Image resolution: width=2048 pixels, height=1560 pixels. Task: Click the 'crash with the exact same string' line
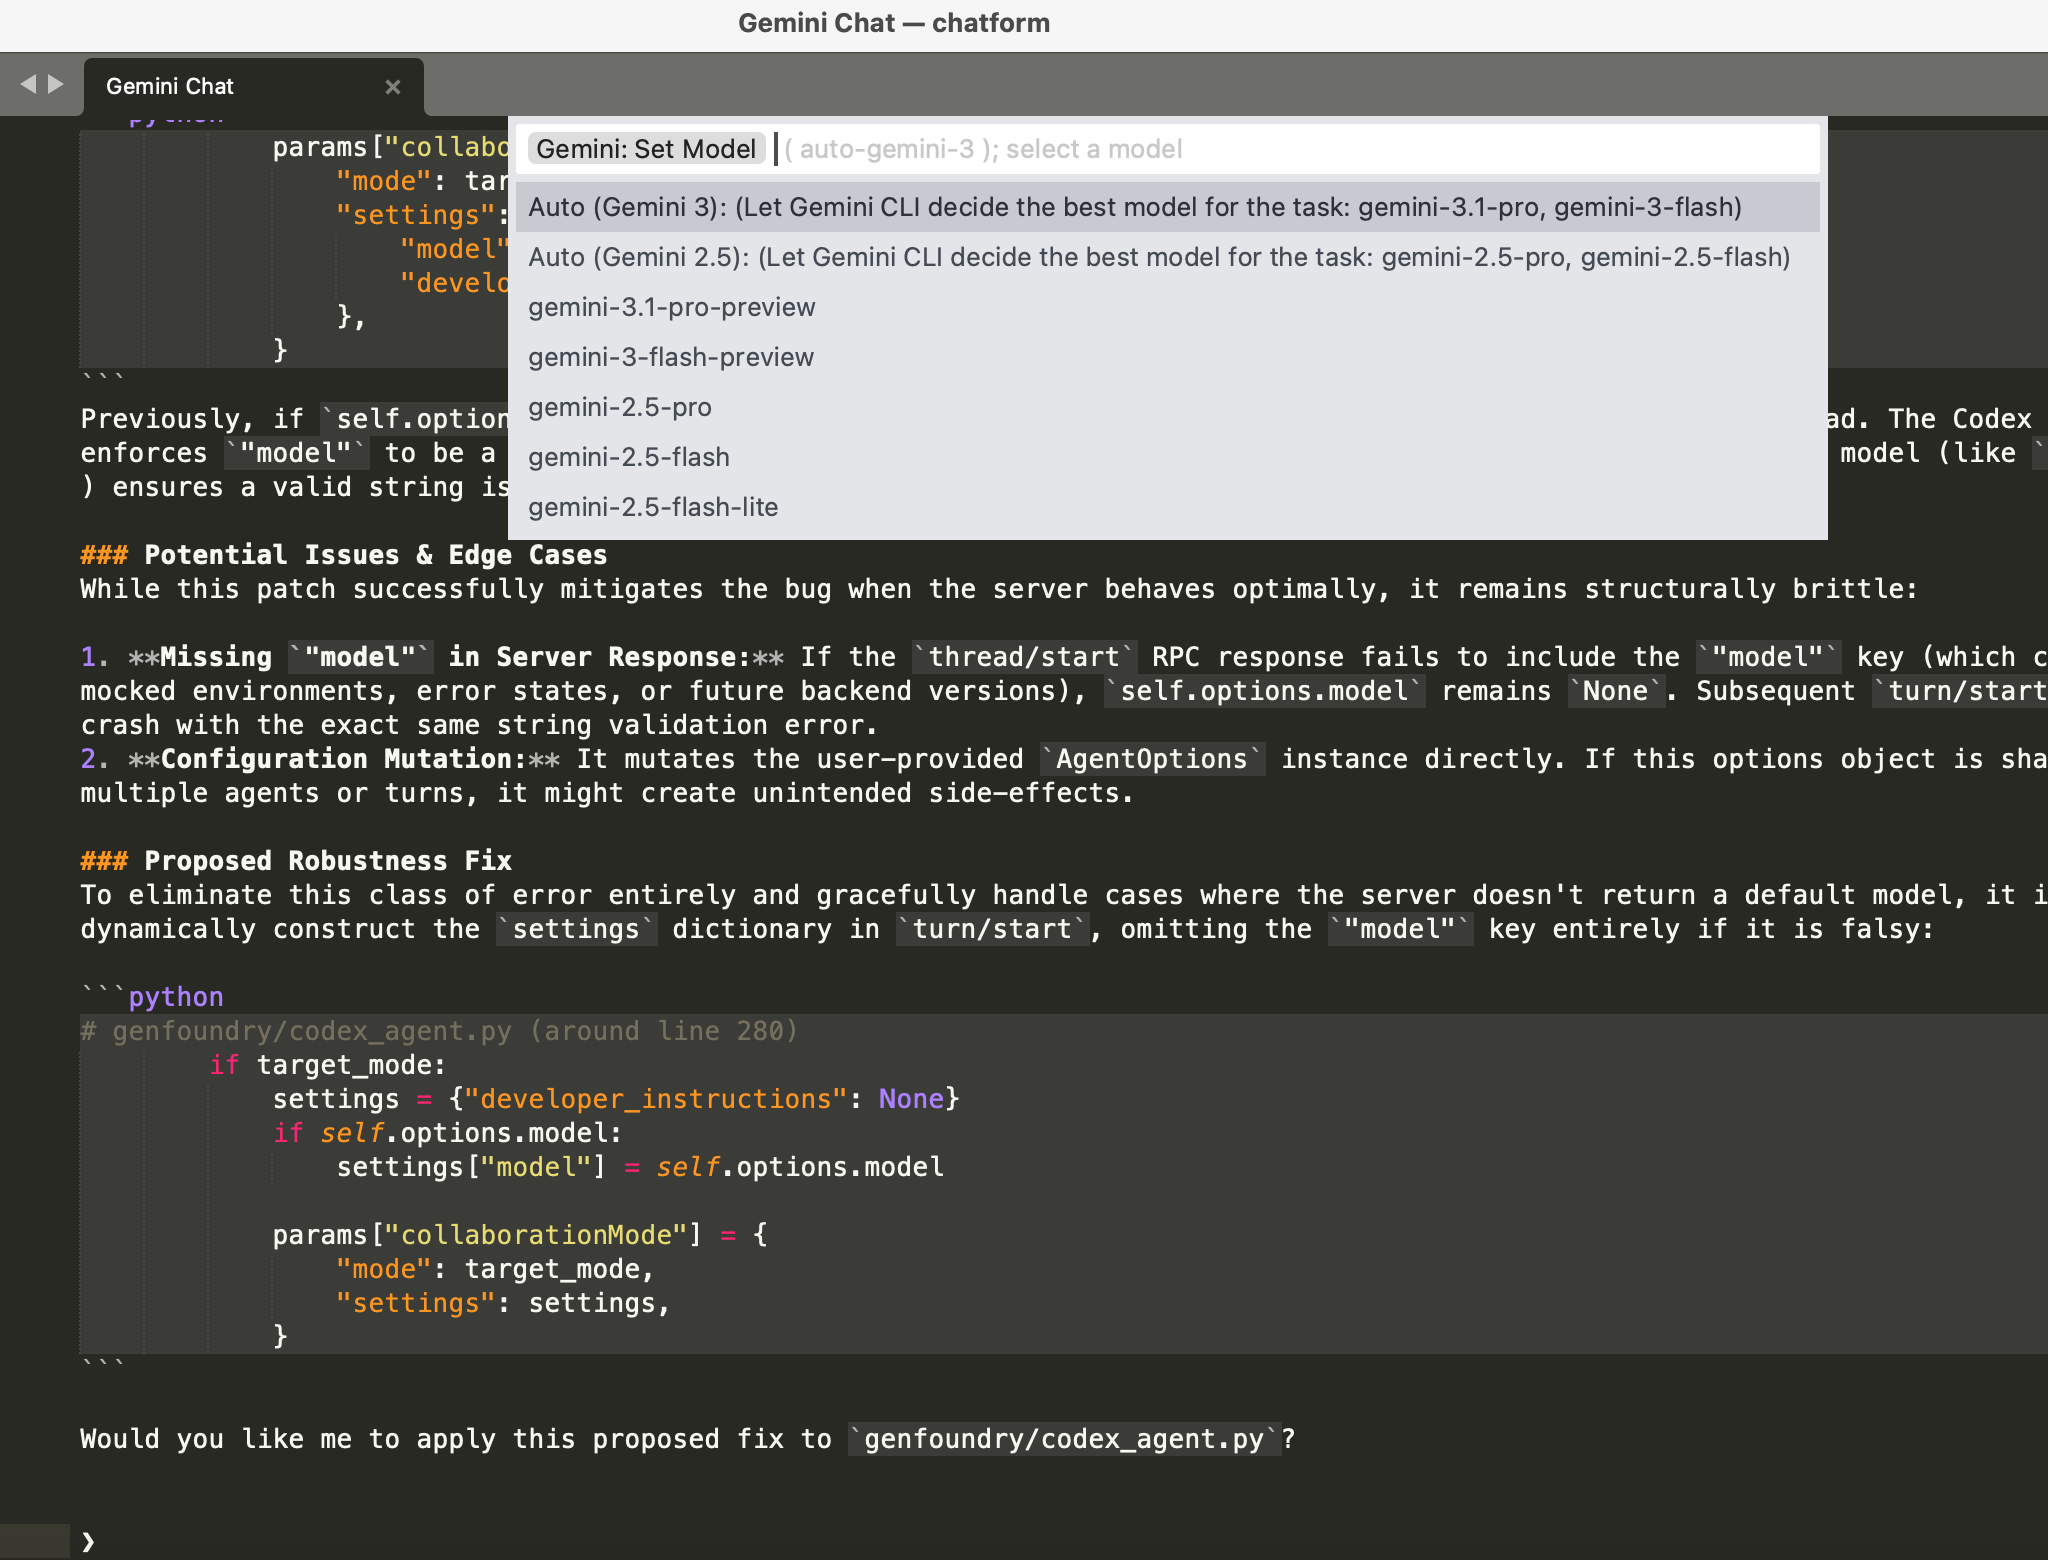pos(480,725)
